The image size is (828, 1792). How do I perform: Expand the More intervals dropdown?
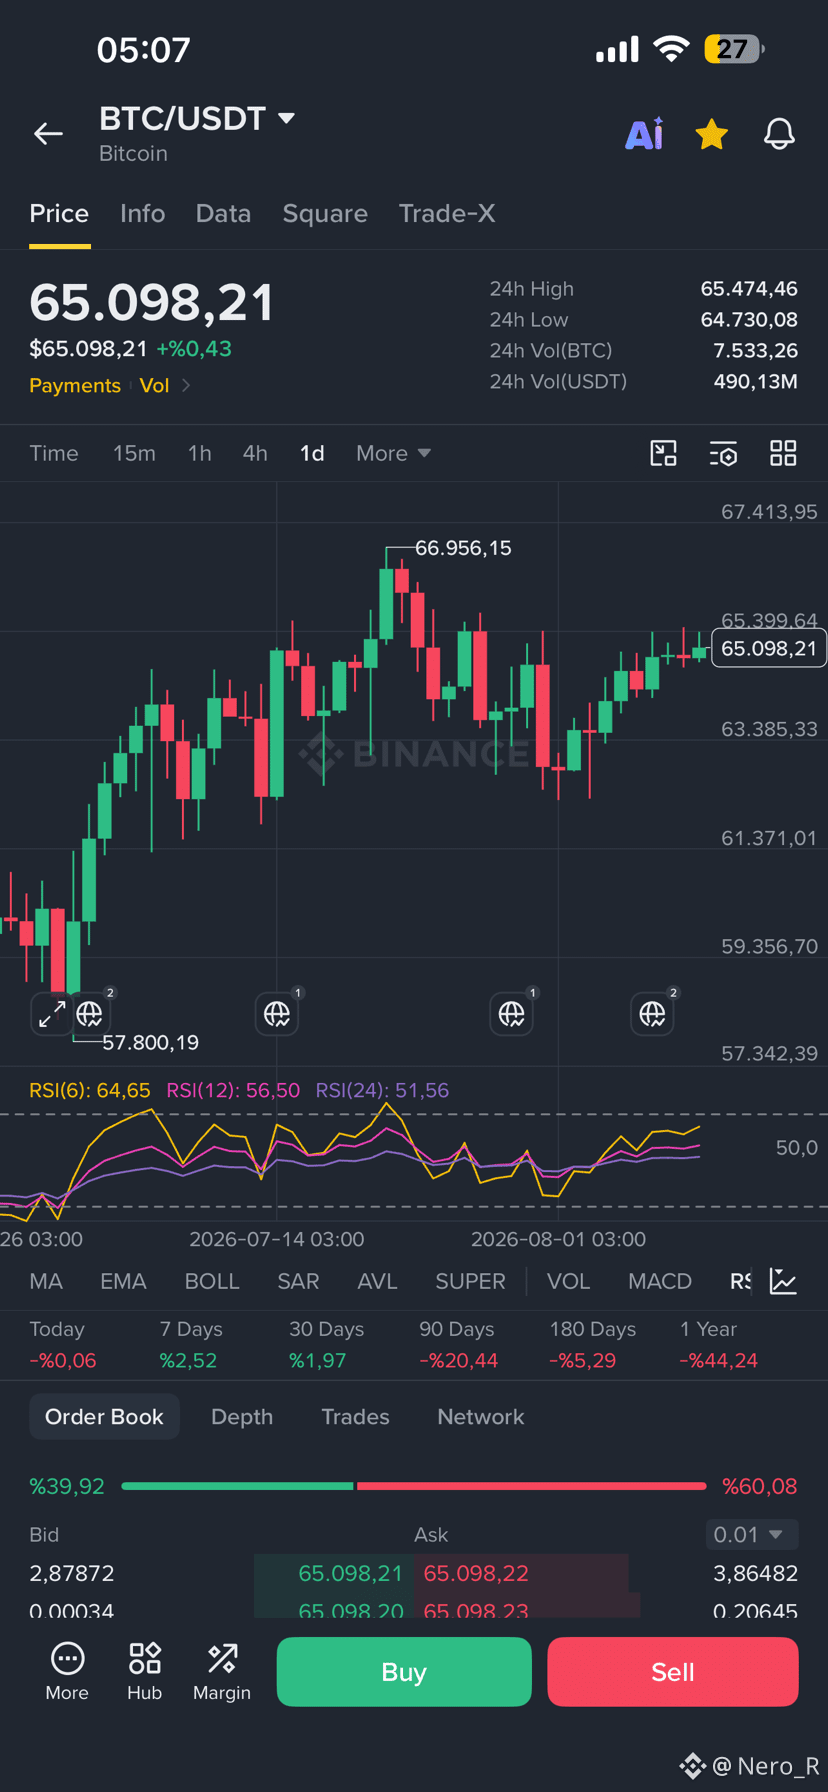pyautogui.click(x=393, y=453)
